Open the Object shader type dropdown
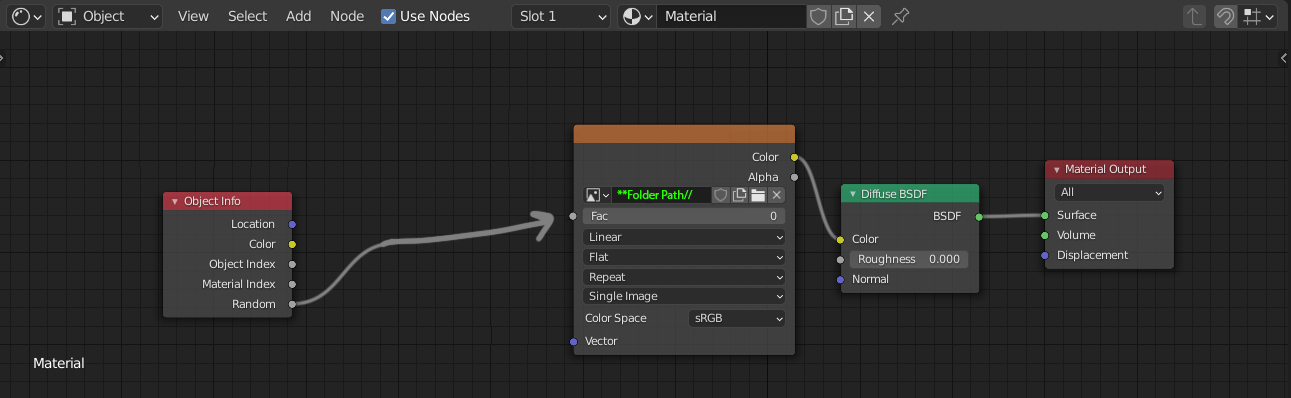The image size is (1291, 398). pos(107,16)
